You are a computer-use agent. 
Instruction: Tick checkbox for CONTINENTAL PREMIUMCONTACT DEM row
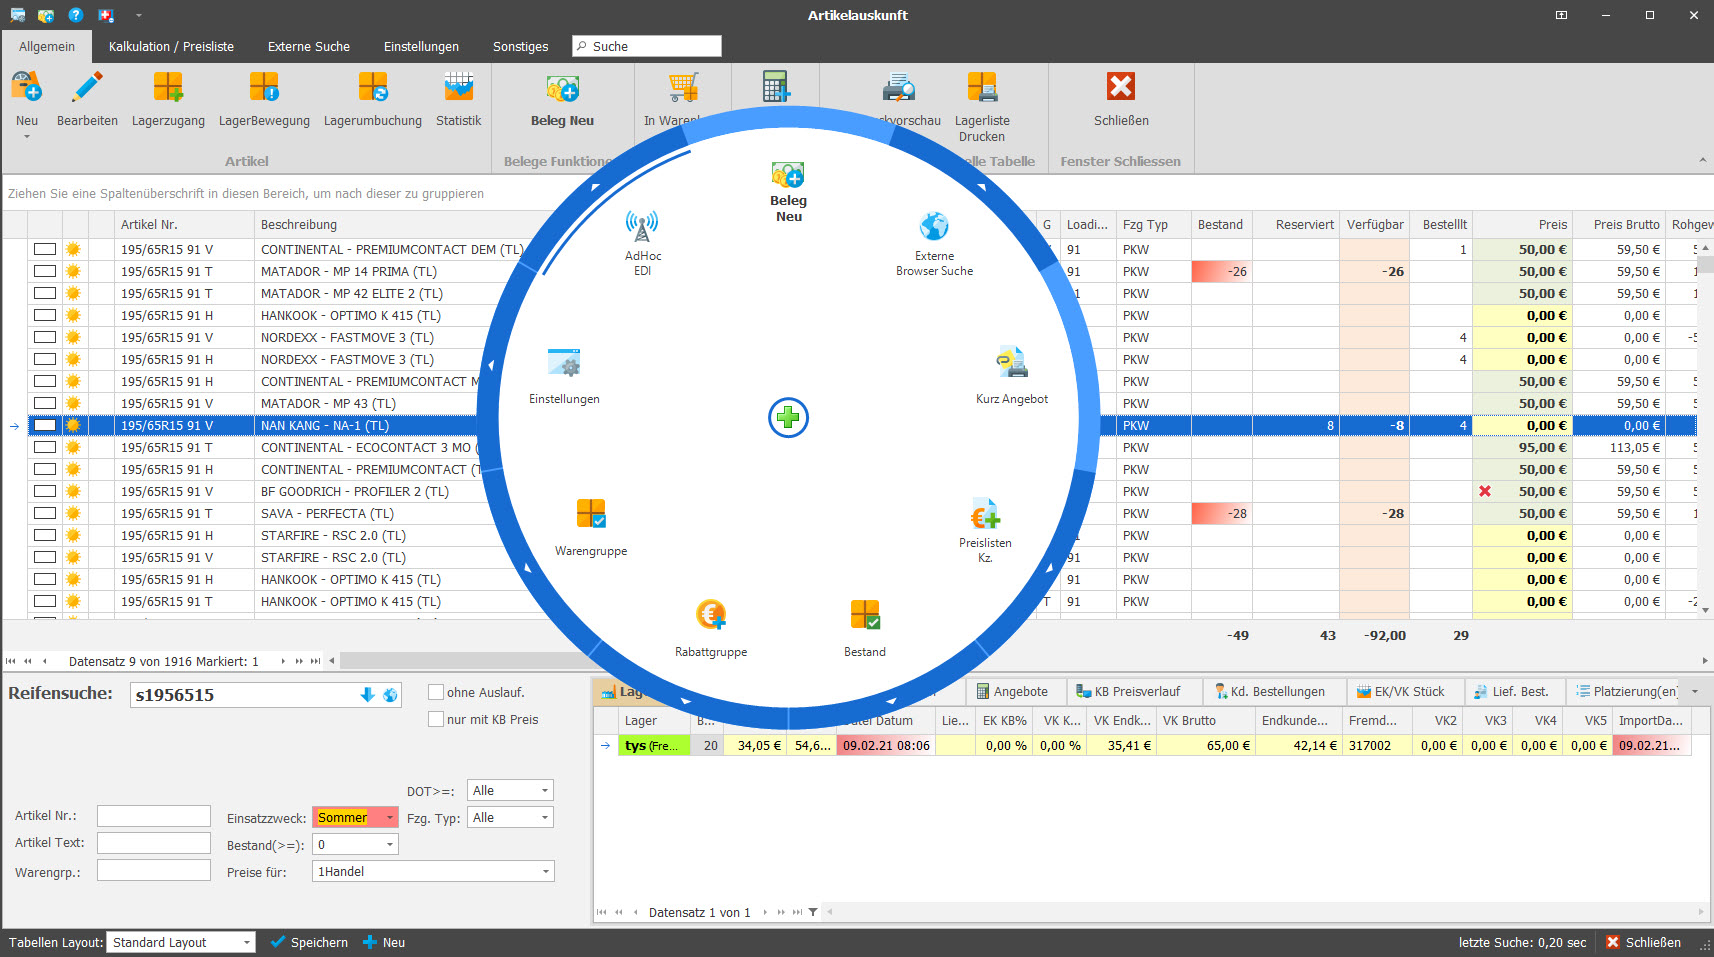pos(45,249)
